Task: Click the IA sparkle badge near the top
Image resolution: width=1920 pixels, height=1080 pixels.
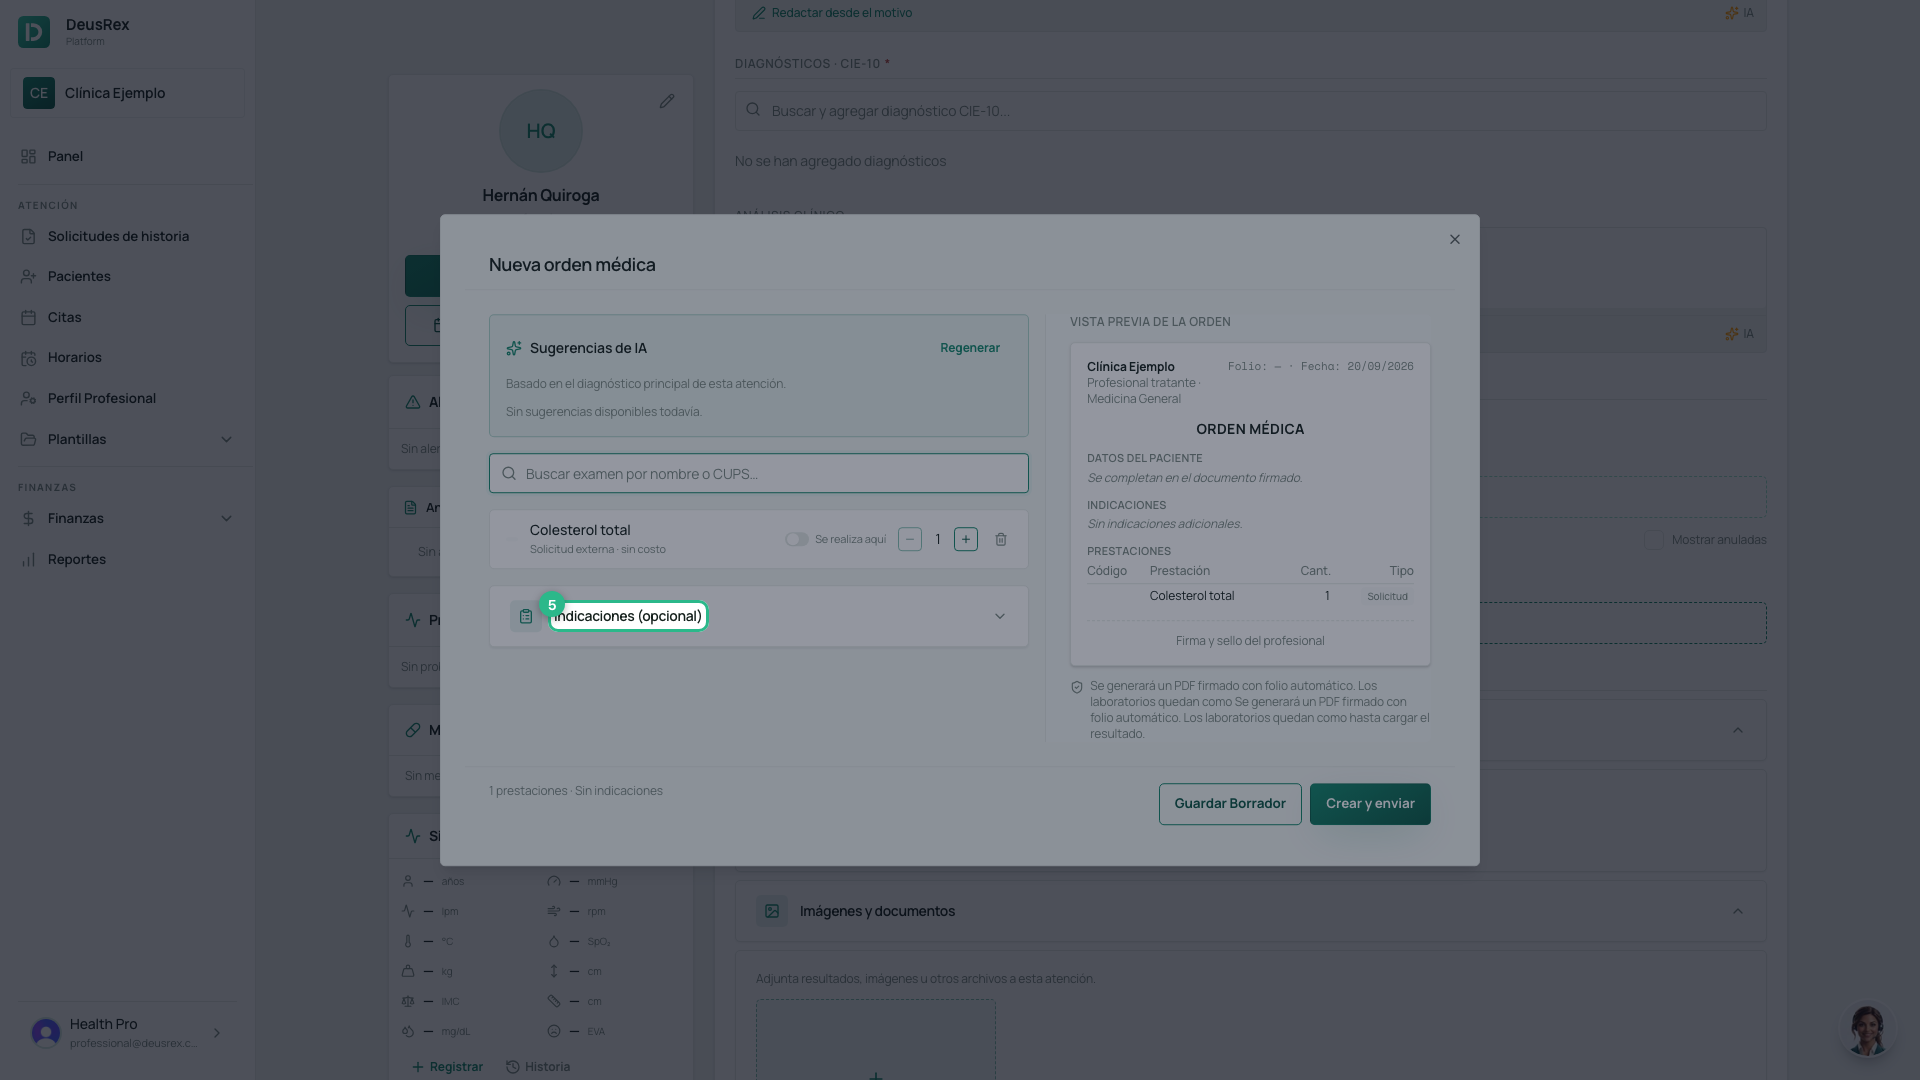Action: click(x=1738, y=13)
